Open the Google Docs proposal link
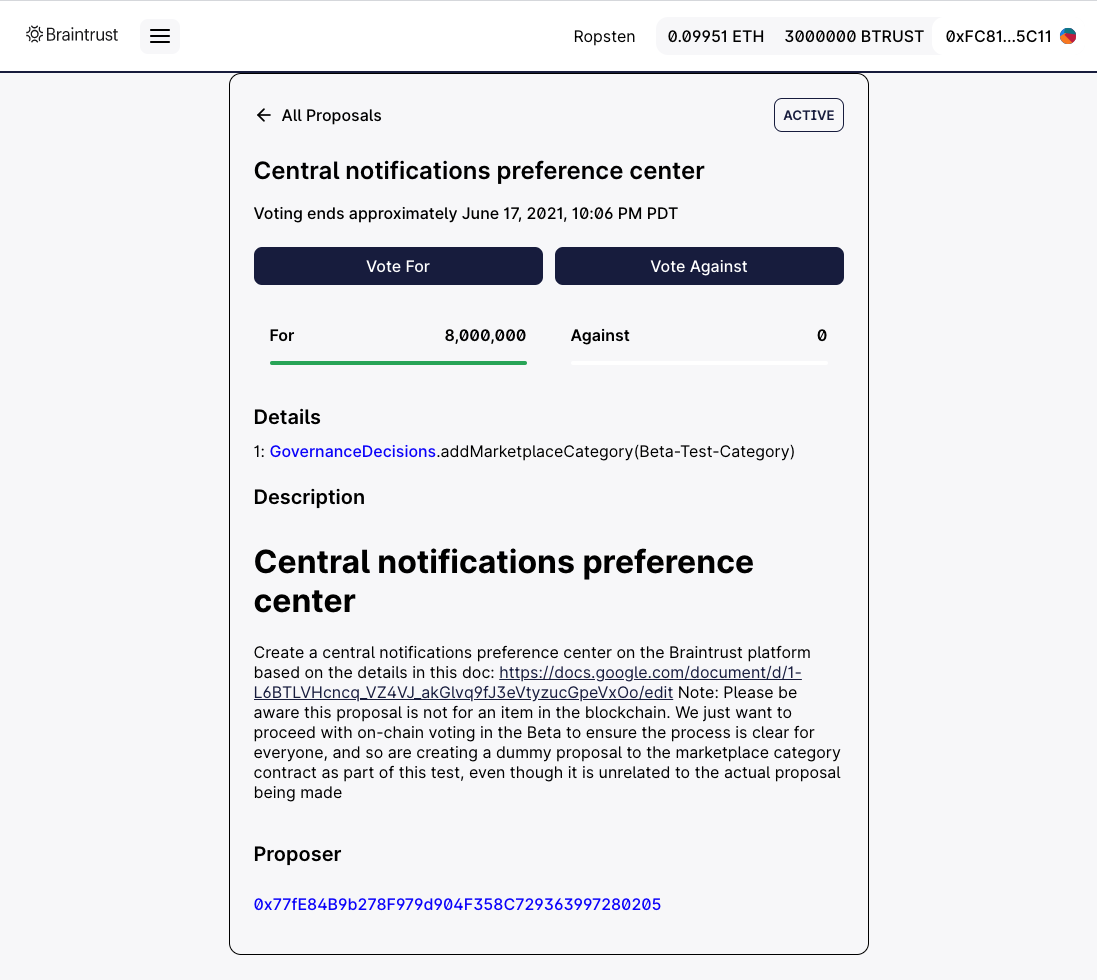Screen dimensions: 1097x980 click(x=528, y=683)
